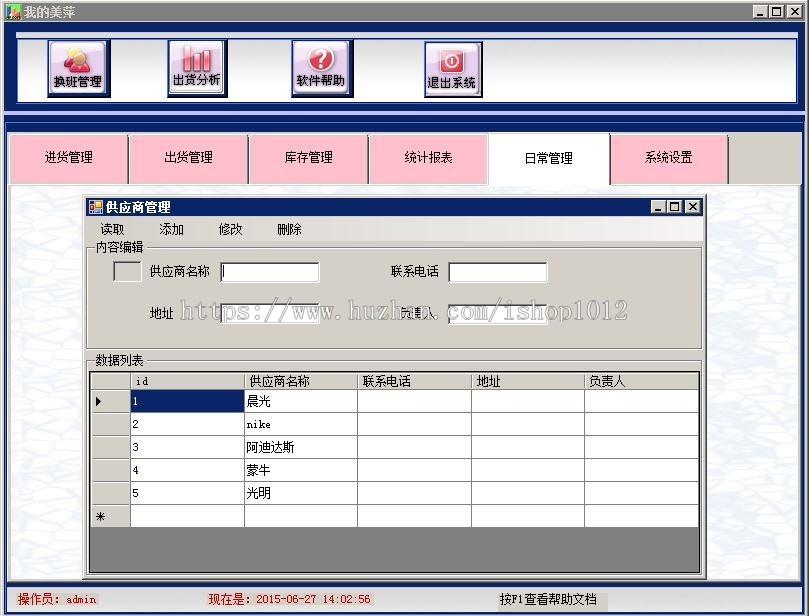Select the 日常管理 tab
The height and width of the screenshot is (616, 809).
tap(548, 158)
